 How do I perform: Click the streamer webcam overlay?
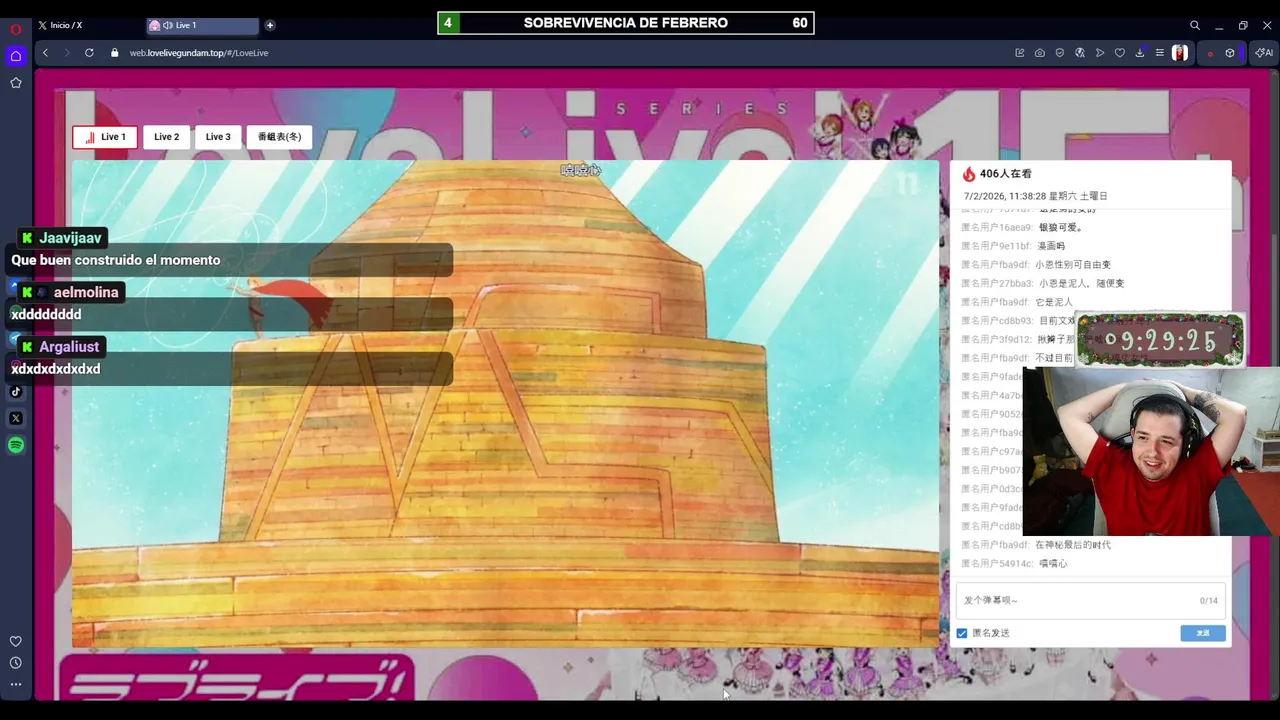[1151, 452]
